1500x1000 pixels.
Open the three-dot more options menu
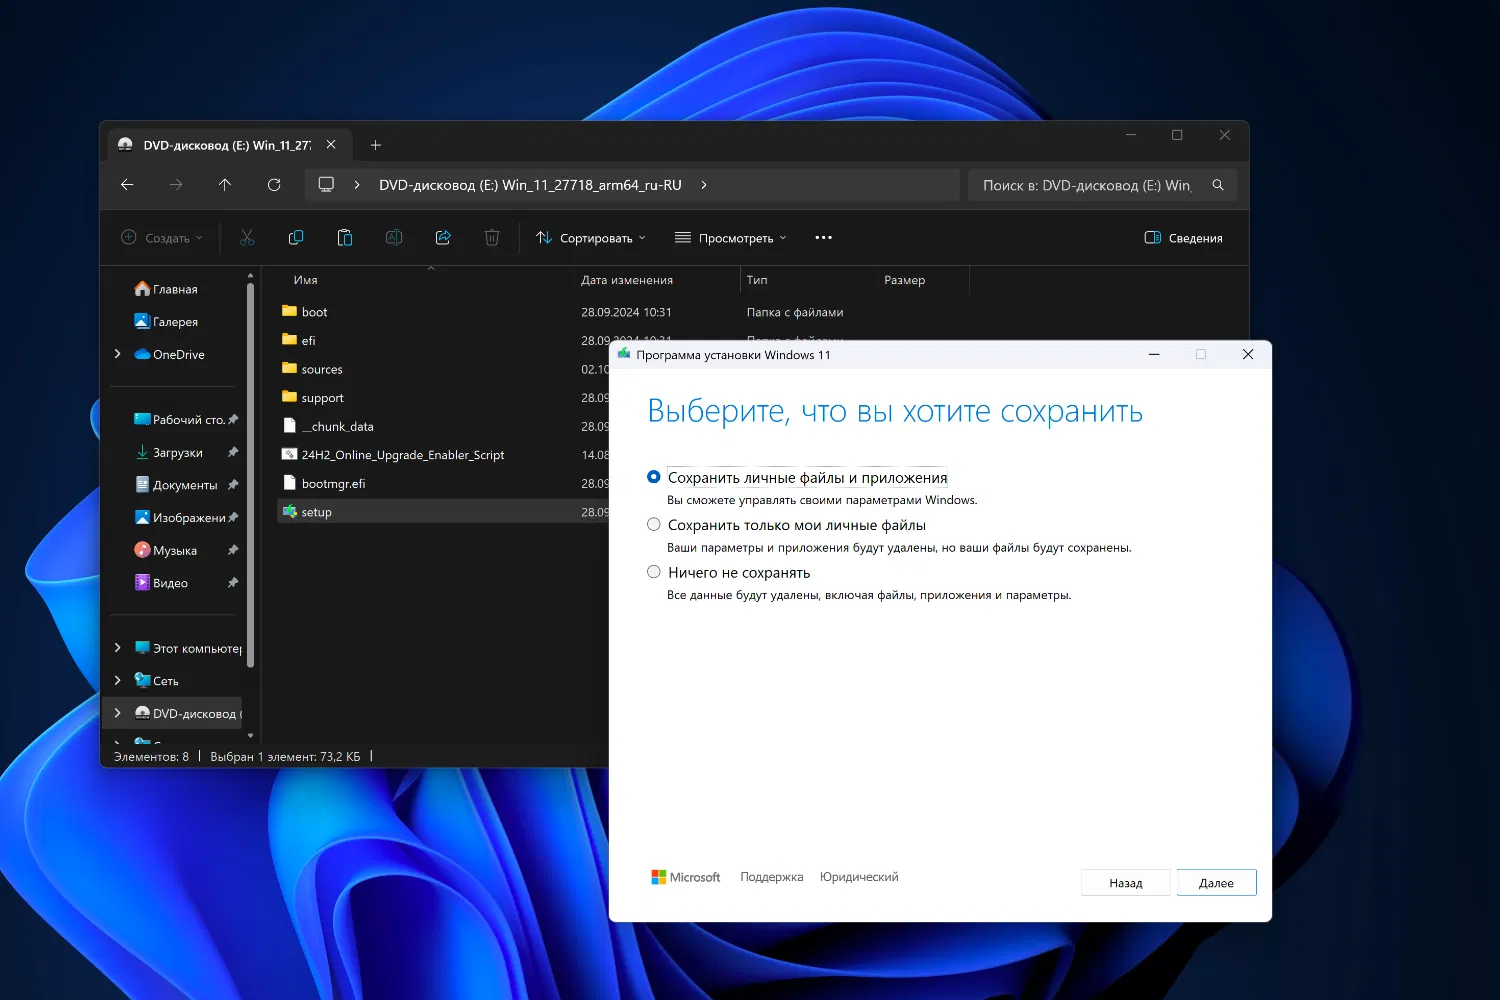click(824, 238)
